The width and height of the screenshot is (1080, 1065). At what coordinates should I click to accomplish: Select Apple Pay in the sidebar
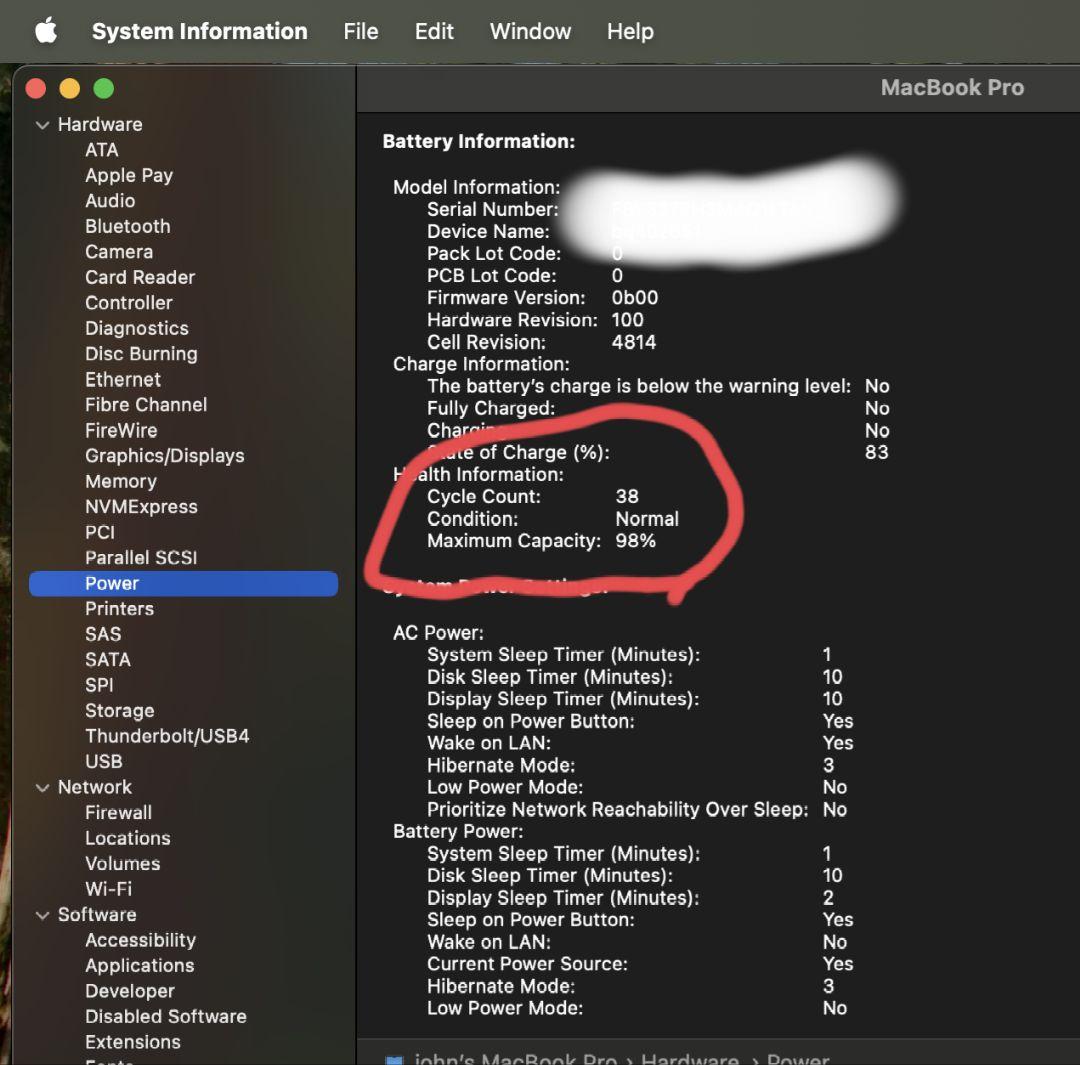[129, 176]
